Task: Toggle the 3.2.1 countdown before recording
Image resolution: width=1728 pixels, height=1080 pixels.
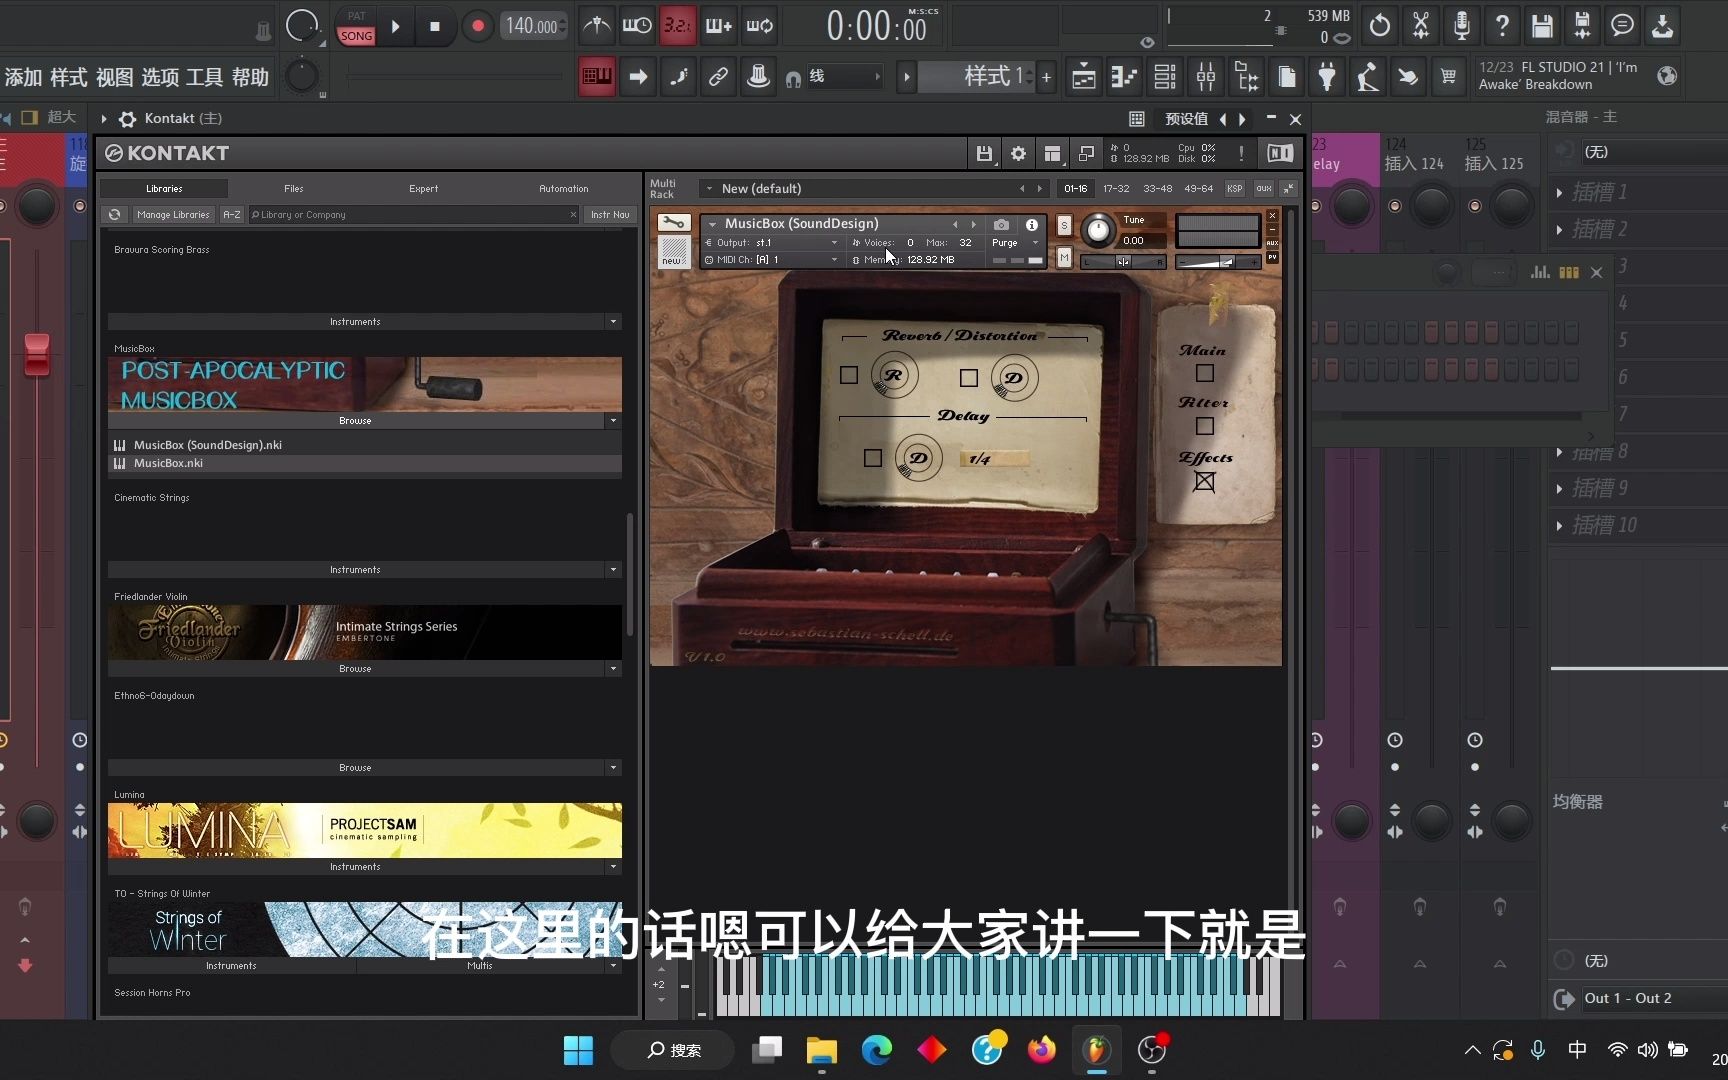Action: point(677,26)
